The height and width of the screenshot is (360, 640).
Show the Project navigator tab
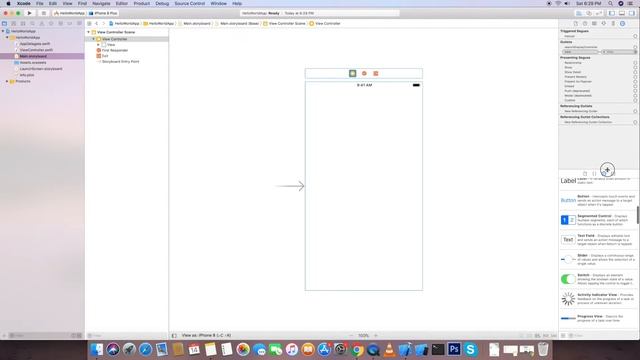(4, 24)
